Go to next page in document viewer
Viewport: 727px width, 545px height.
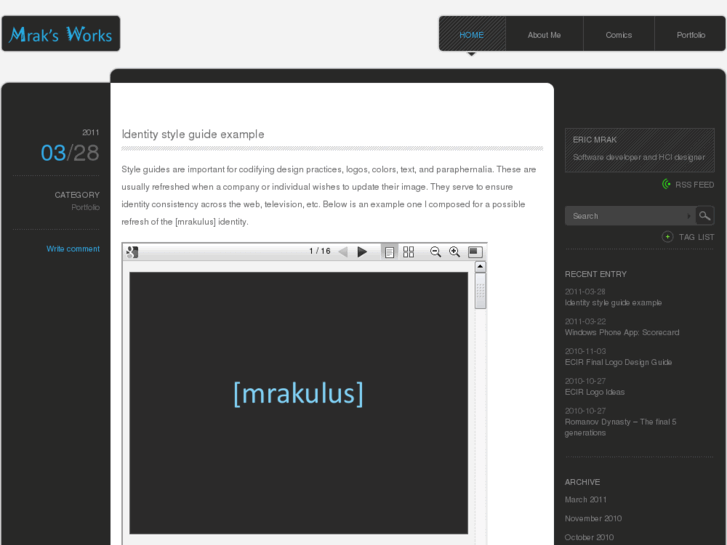(362, 252)
